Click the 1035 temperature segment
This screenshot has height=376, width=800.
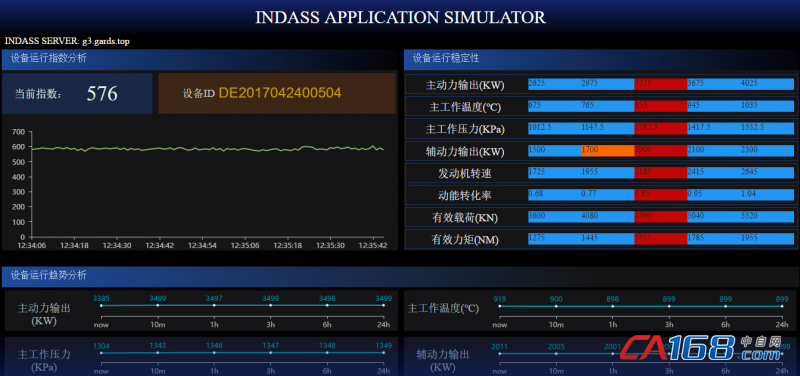[x=767, y=106]
